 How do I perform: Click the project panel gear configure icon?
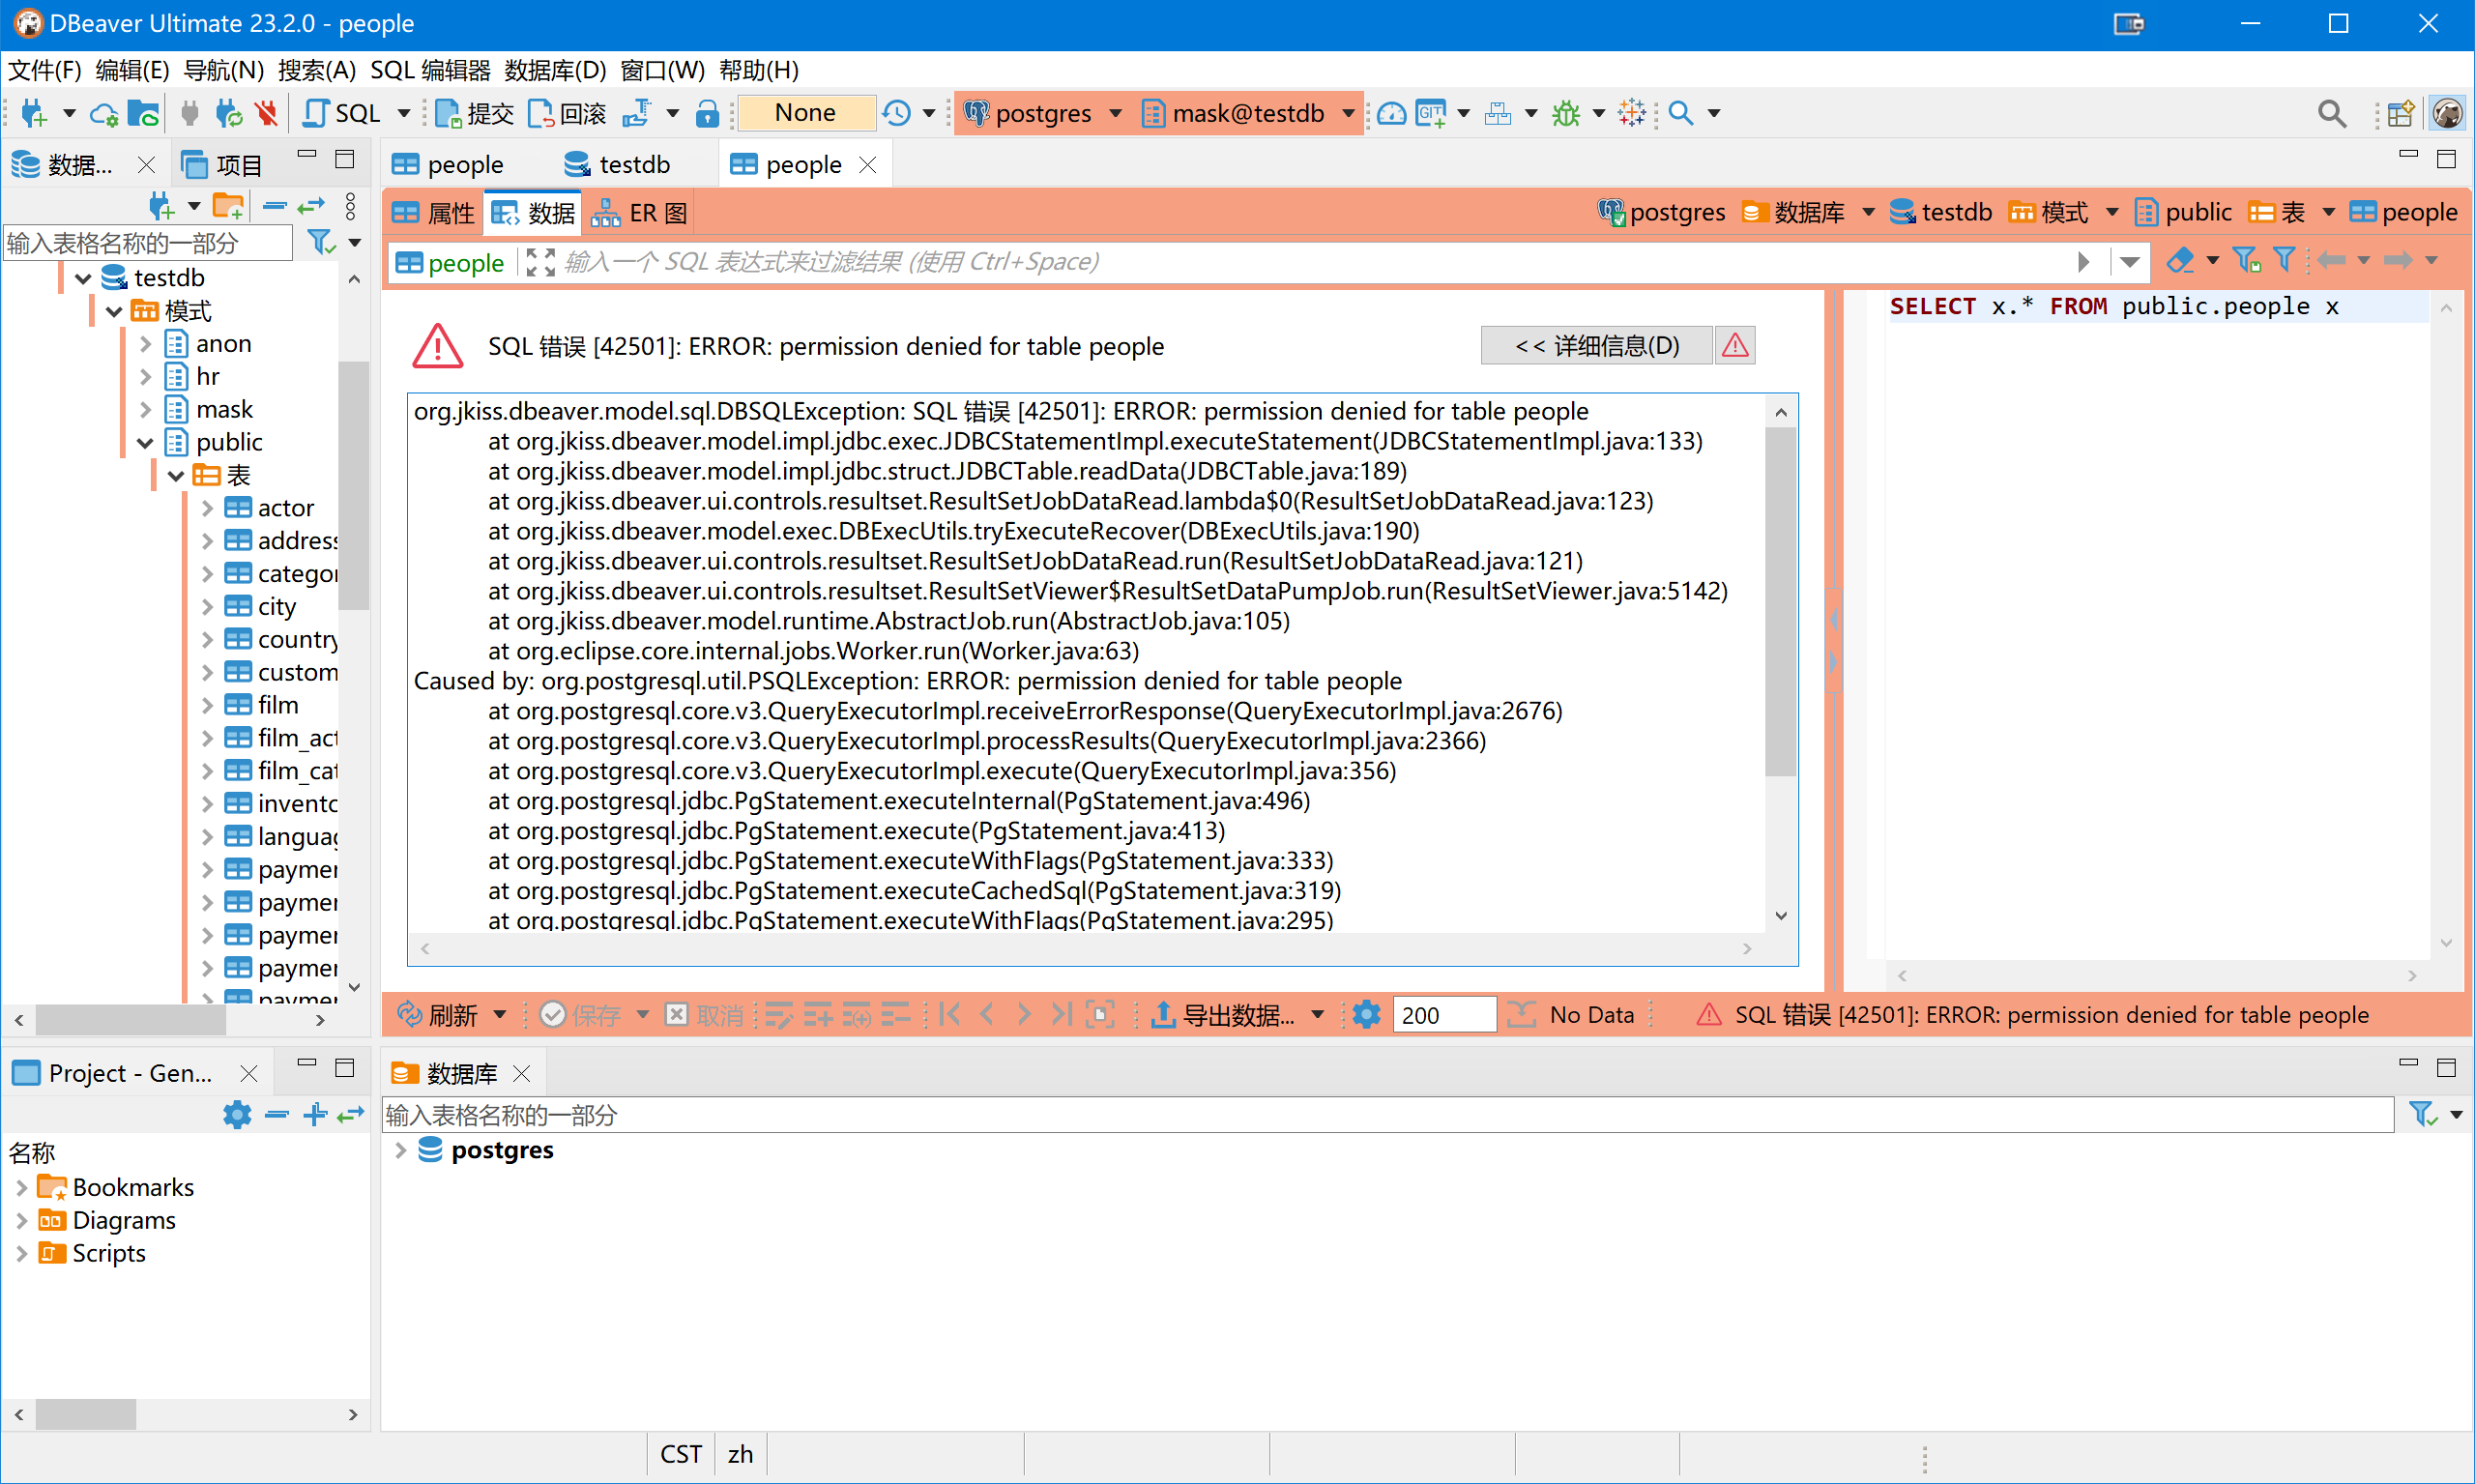[x=237, y=1114]
